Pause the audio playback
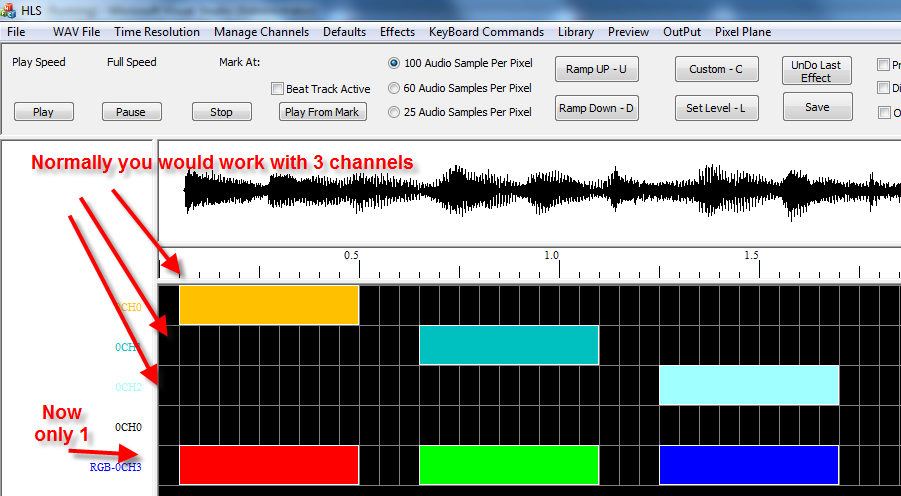This screenshot has width=901, height=496. 130,112
